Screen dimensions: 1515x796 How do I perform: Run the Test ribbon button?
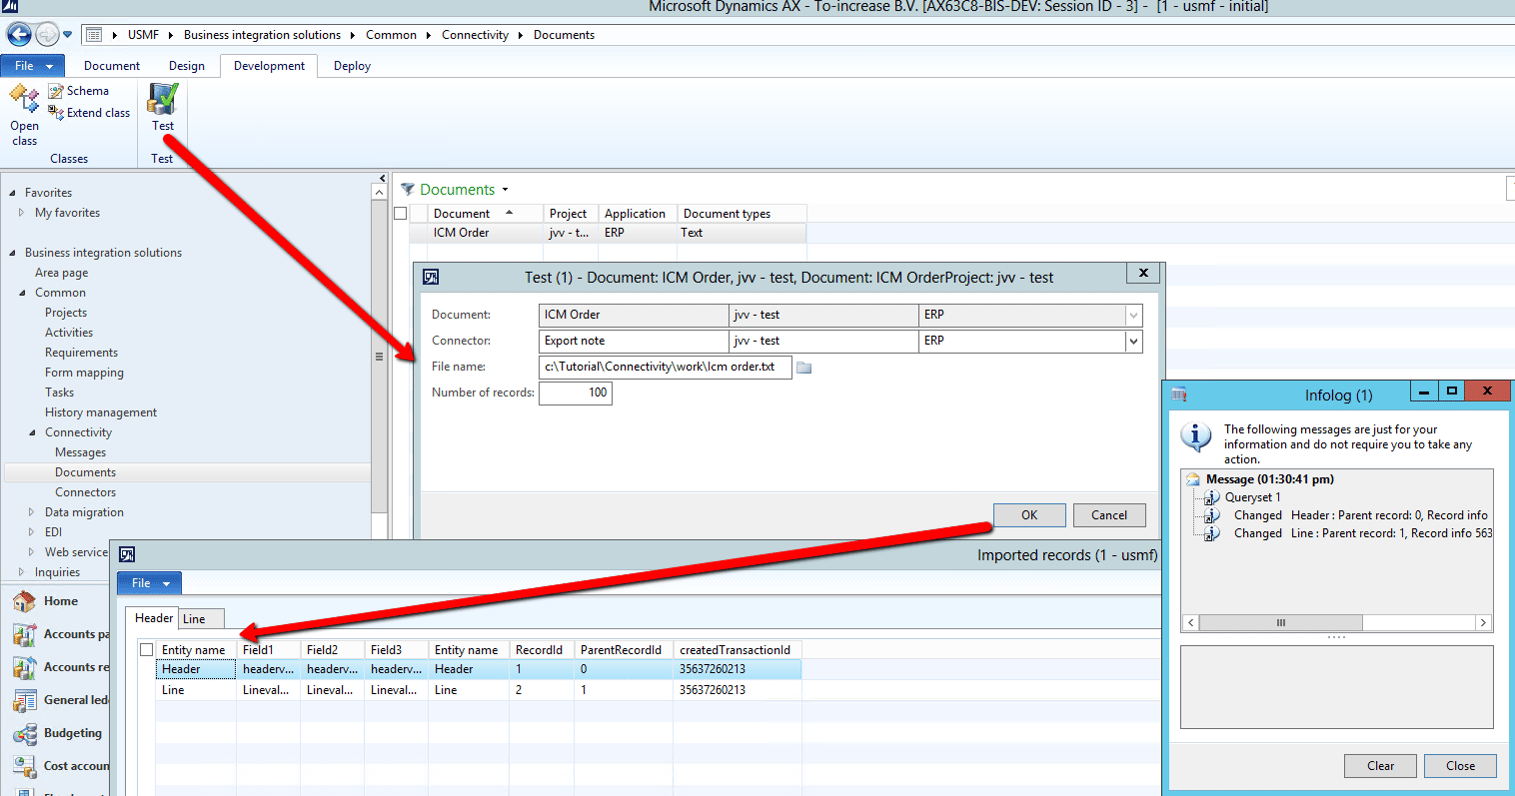163,107
